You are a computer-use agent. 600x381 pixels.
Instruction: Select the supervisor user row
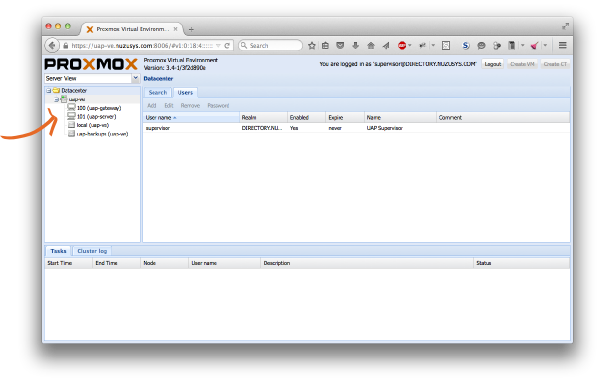point(356,128)
